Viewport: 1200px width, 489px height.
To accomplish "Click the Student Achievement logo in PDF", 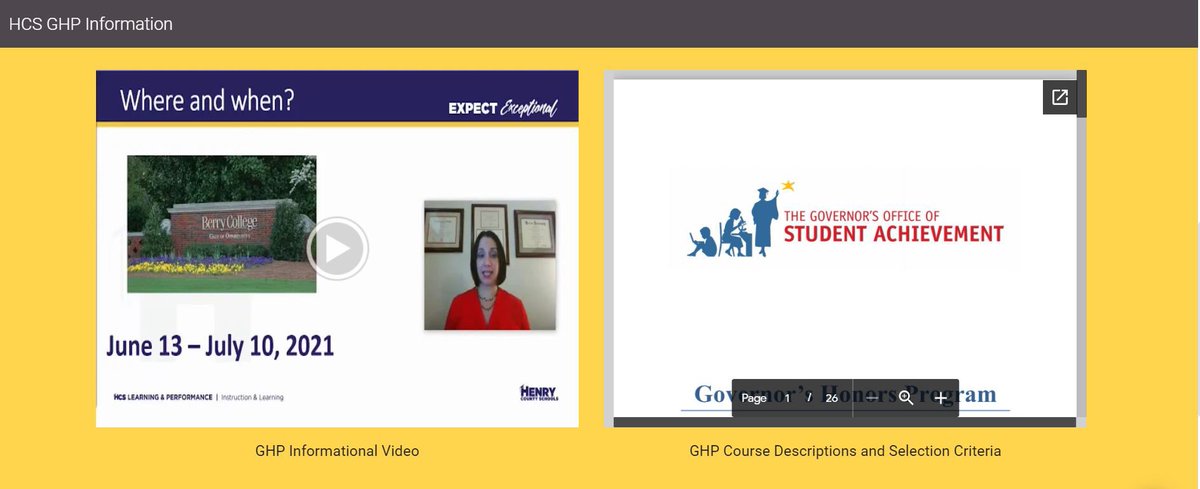I will tap(845, 219).
